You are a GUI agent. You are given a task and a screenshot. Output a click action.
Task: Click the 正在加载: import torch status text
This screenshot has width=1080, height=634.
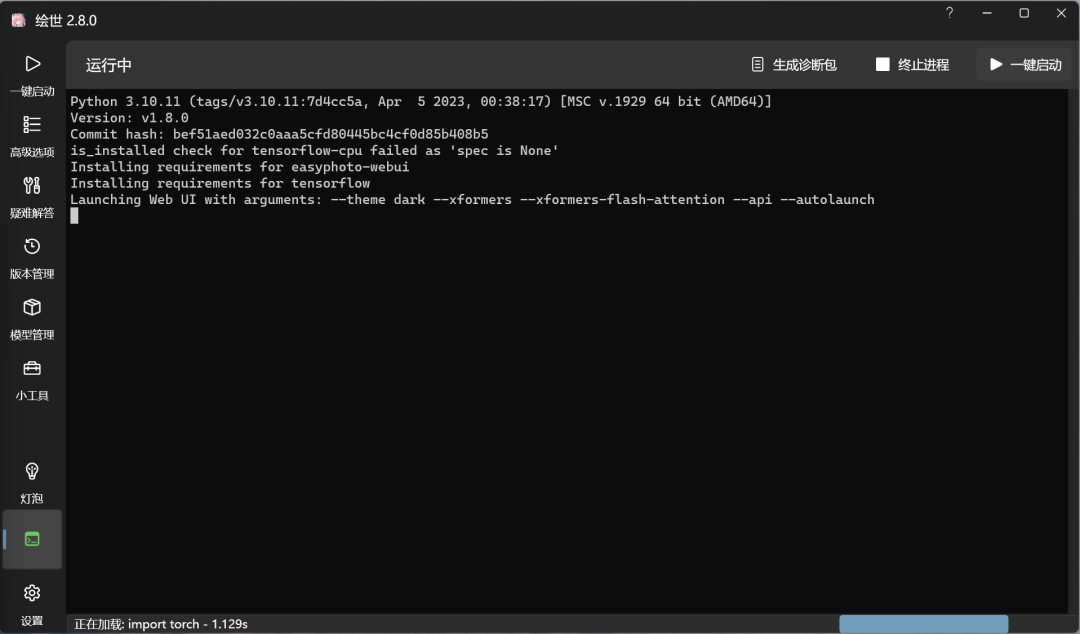(x=160, y=624)
